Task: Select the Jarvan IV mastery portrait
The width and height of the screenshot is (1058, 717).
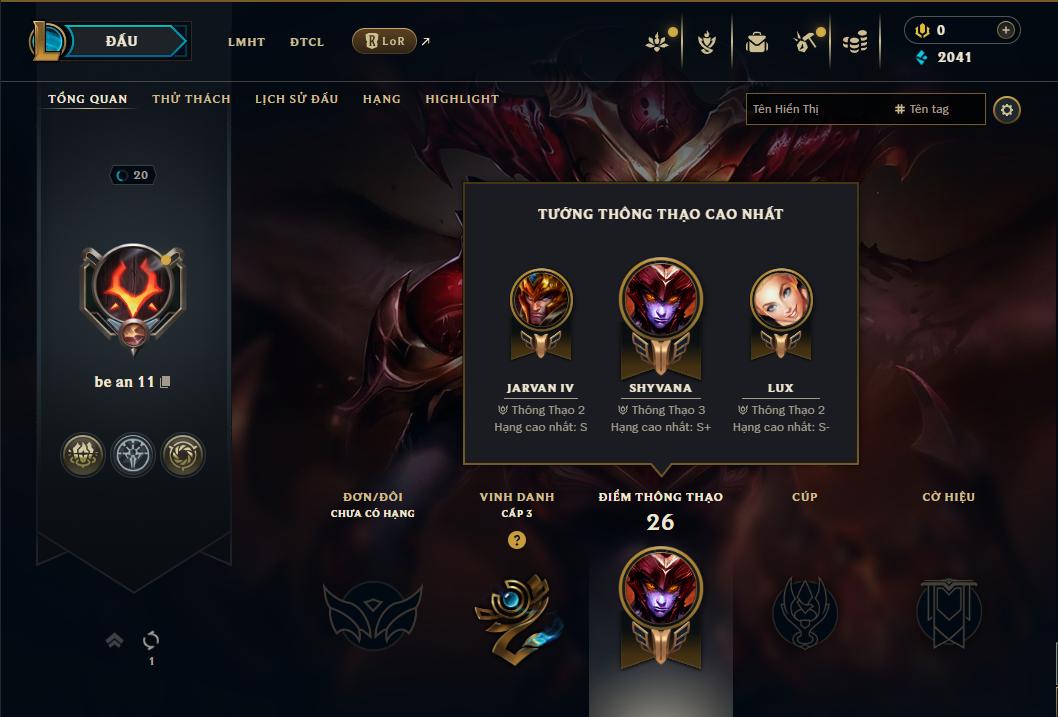Action: [x=541, y=299]
